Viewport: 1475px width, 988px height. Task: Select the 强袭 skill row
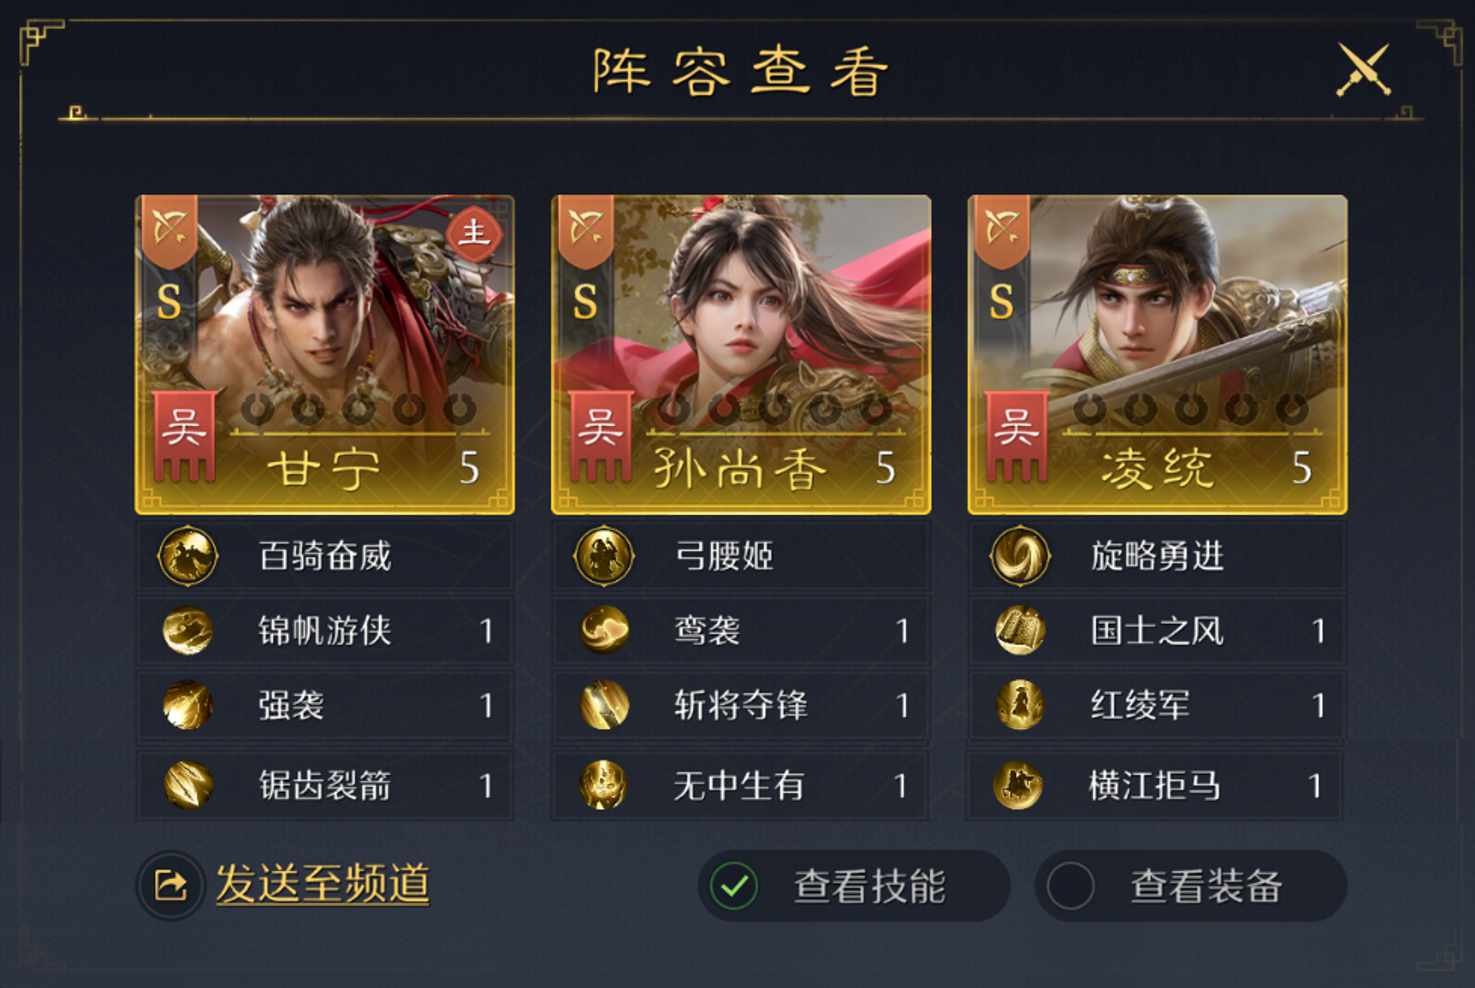325,706
